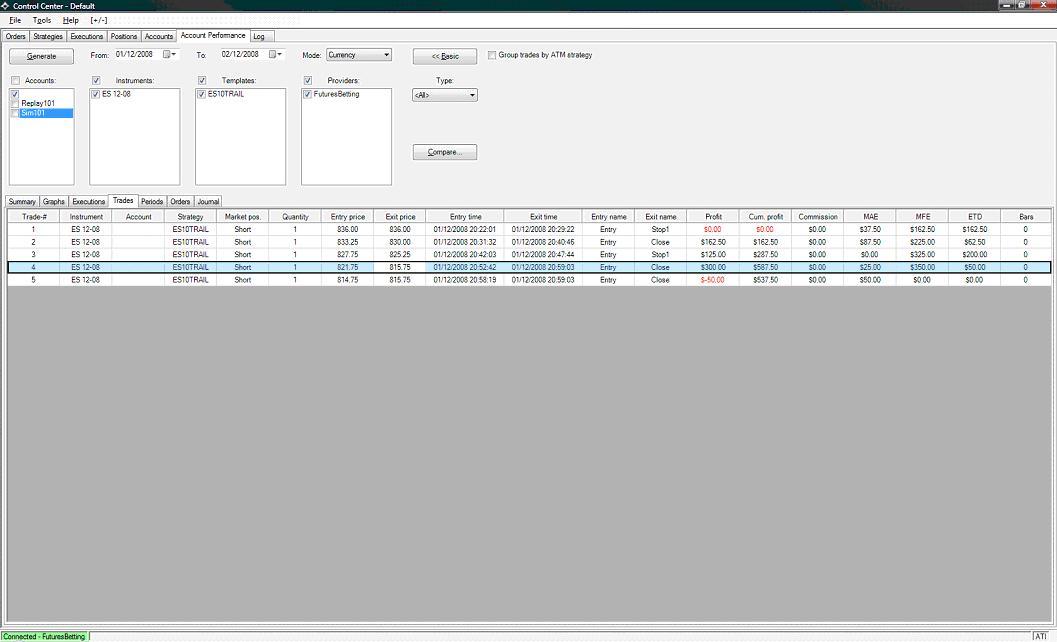Open the Periods sub-tab
The width and height of the screenshot is (1057, 642).
pyautogui.click(x=152, y=202)
